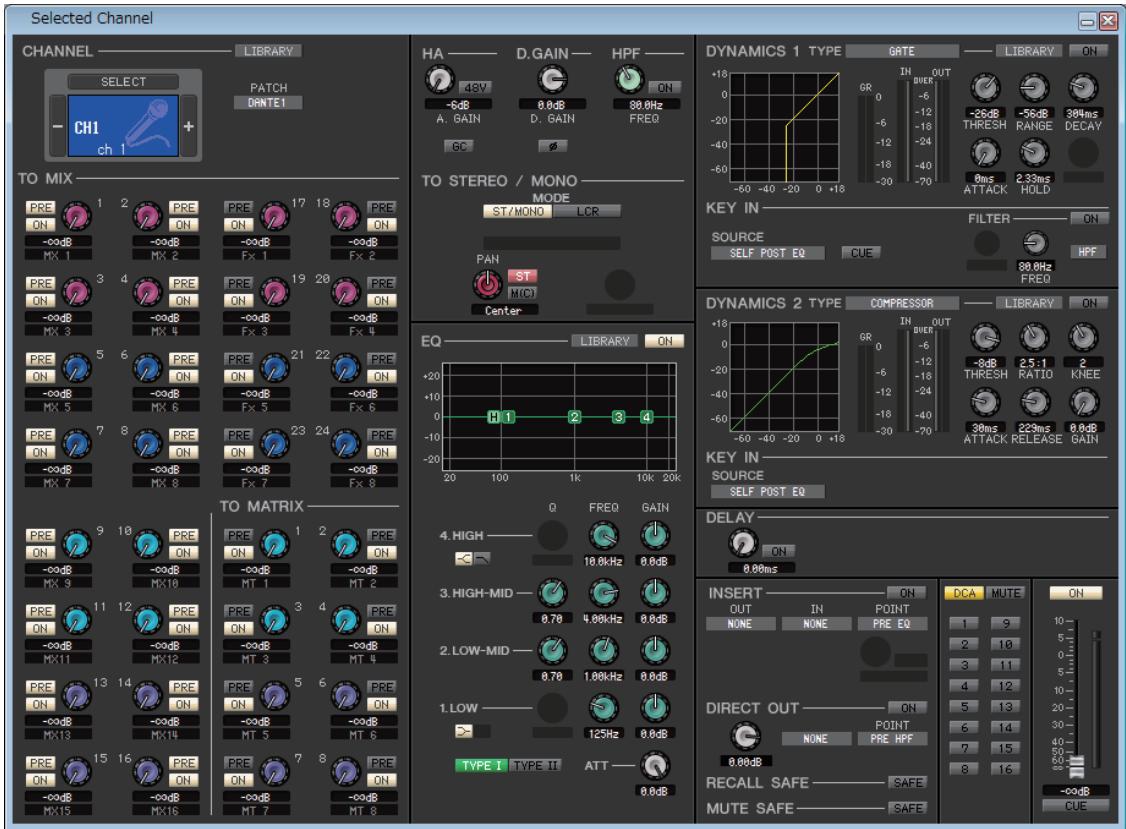Open the direct out POINT PRE HPF selector
Screen dimensions: 1126x829
point(892,738)
